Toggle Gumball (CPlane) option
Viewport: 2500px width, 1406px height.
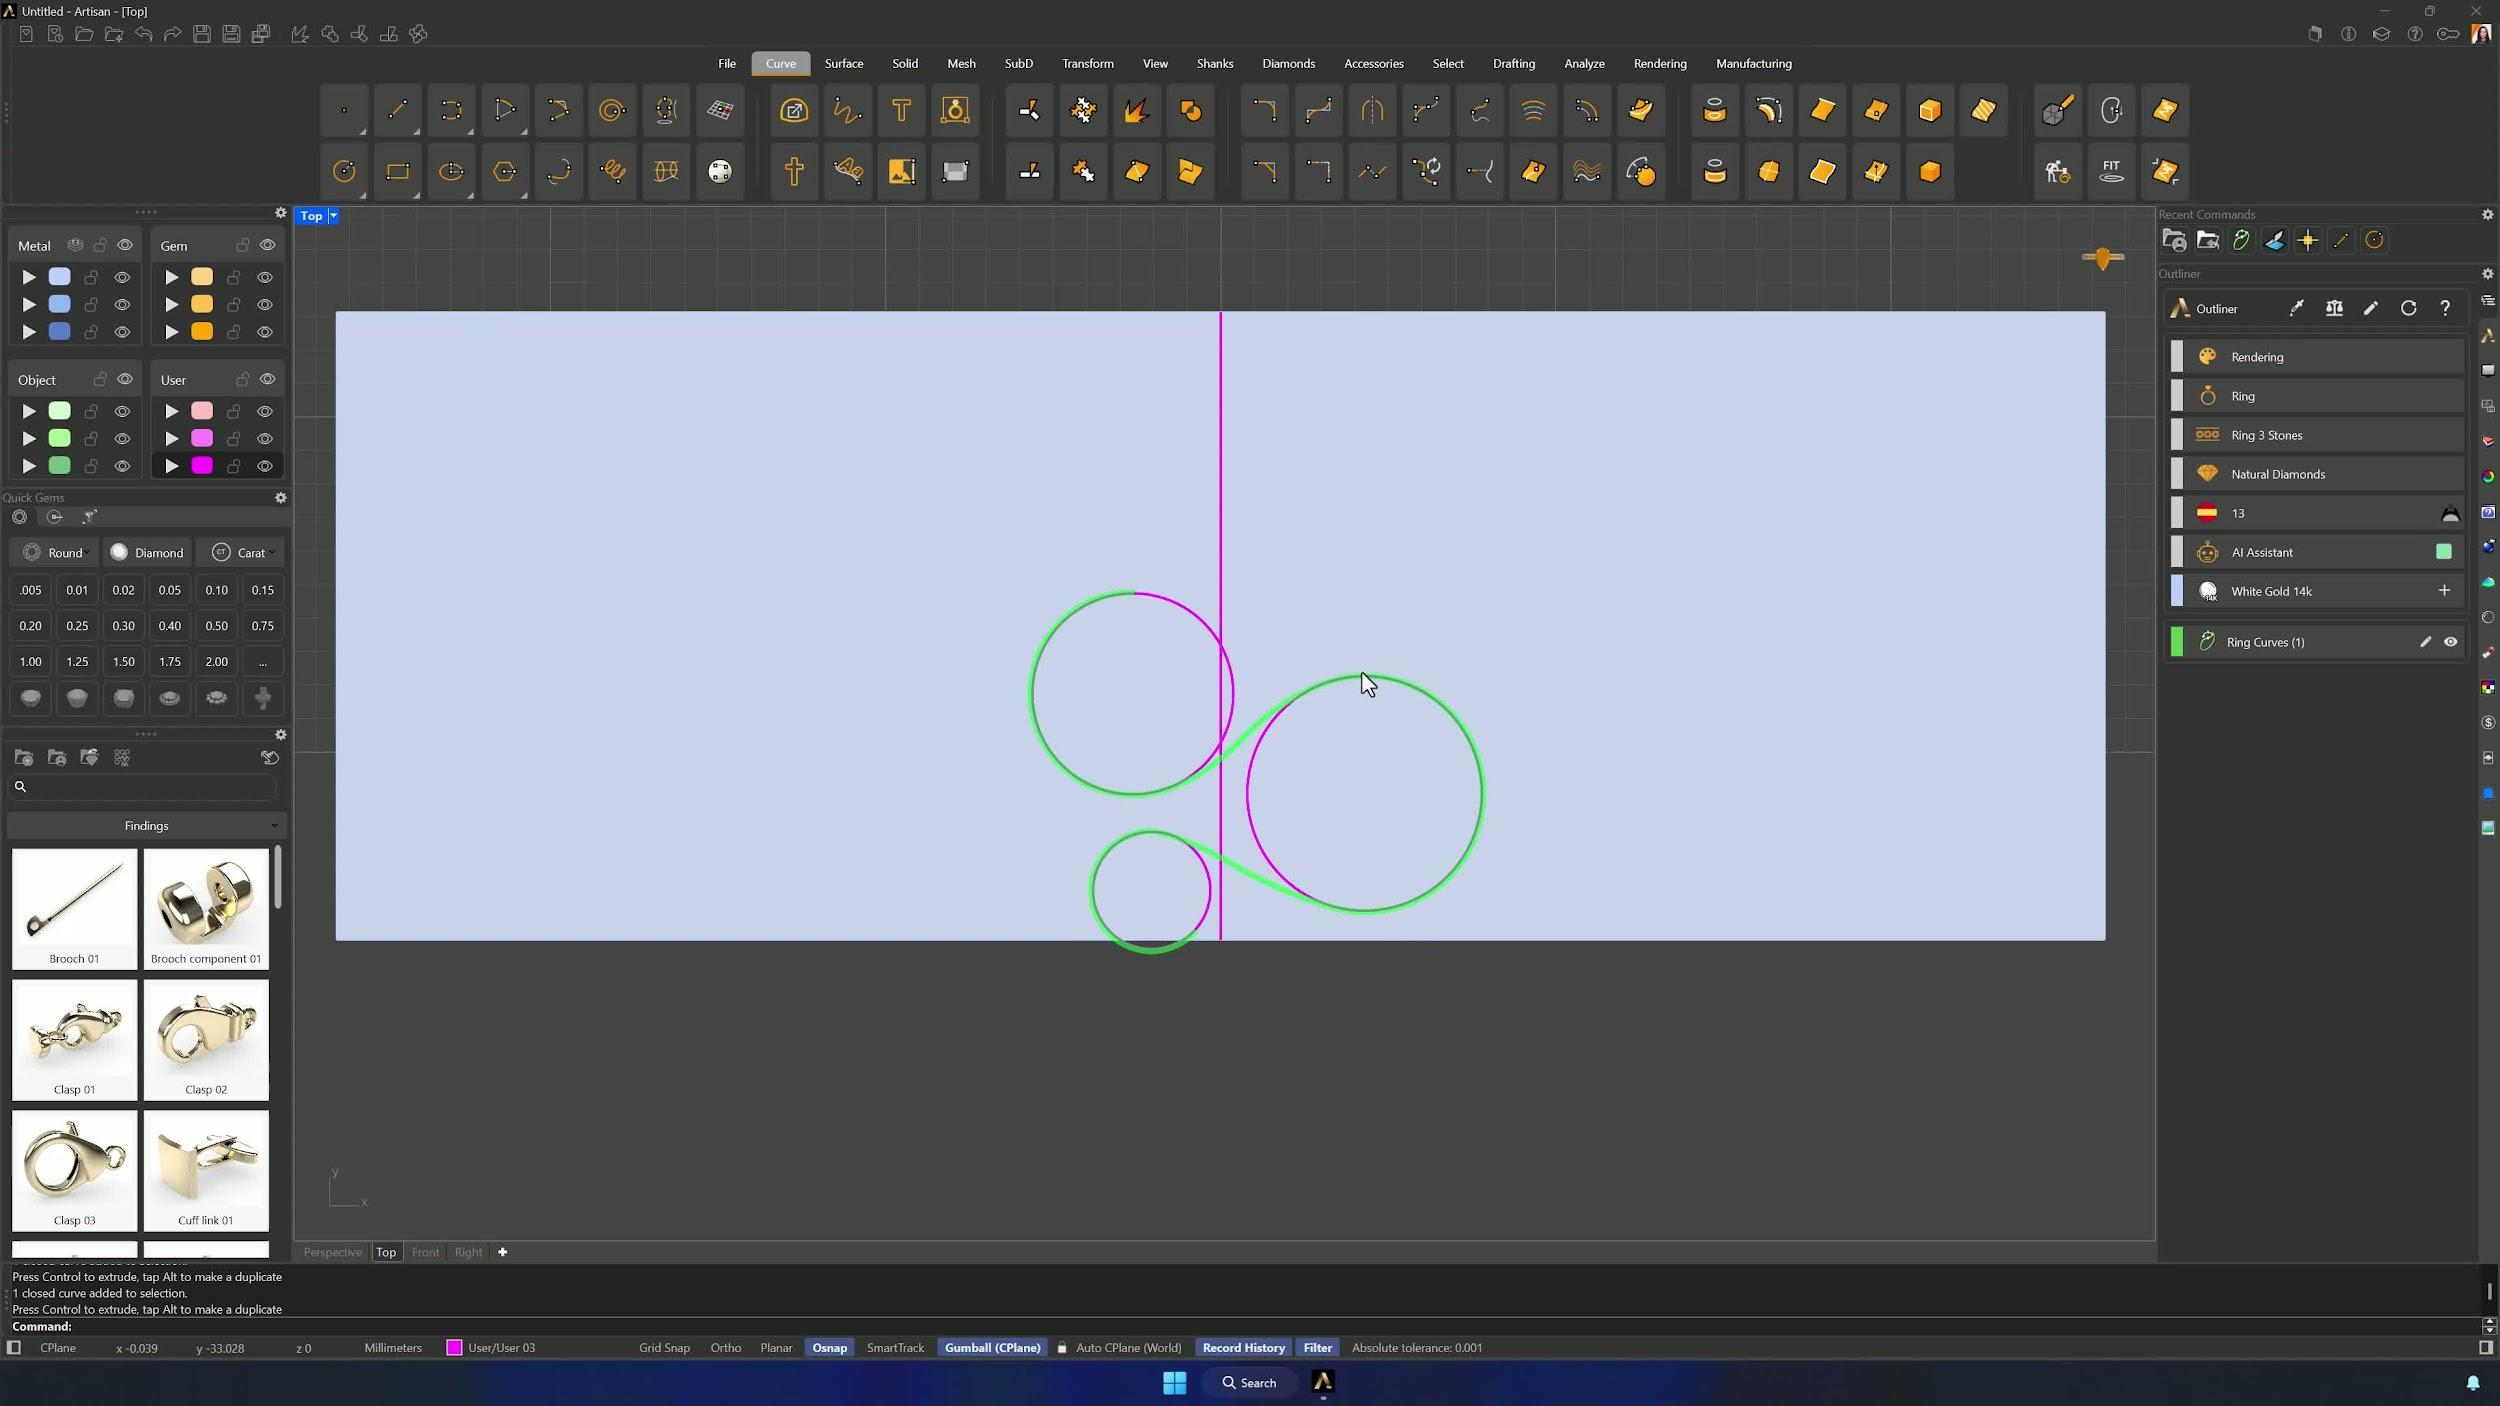992,1348
